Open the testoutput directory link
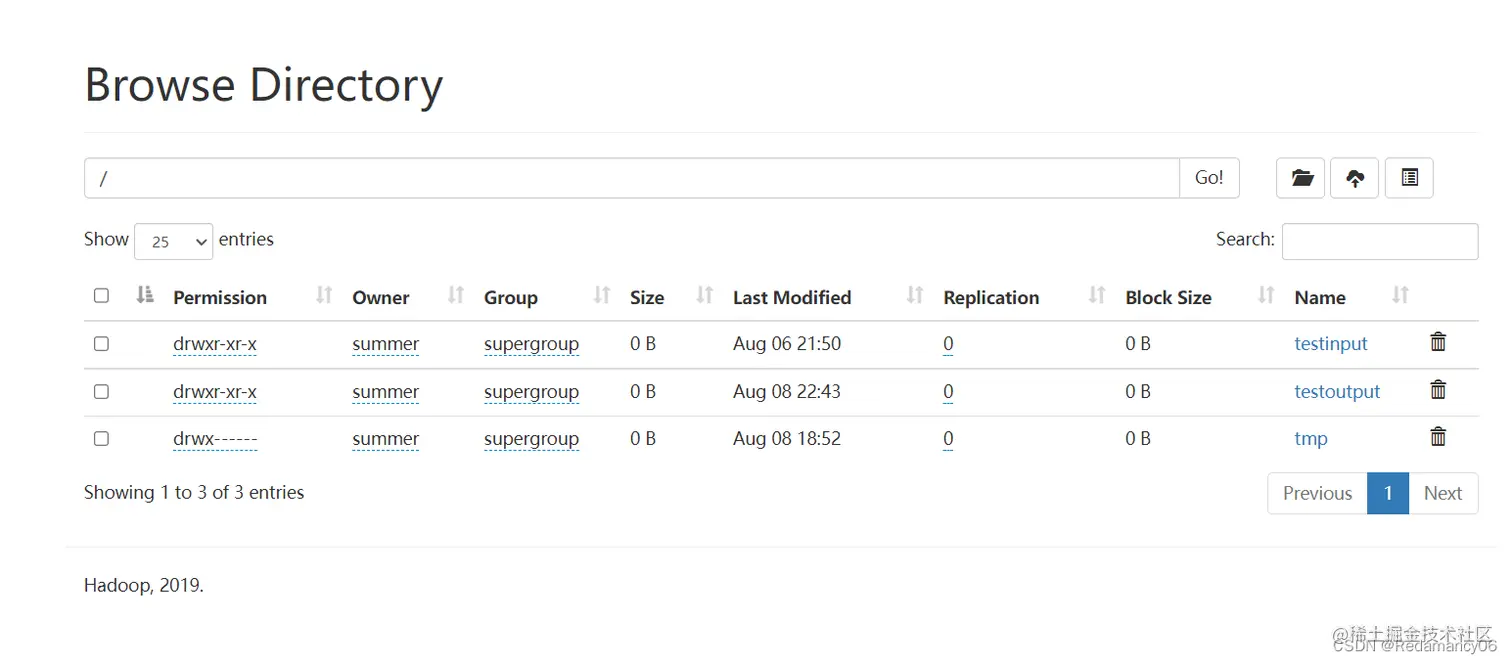Image resolution: width=1512 pixels, height=664 pixels. [1337, 392]
